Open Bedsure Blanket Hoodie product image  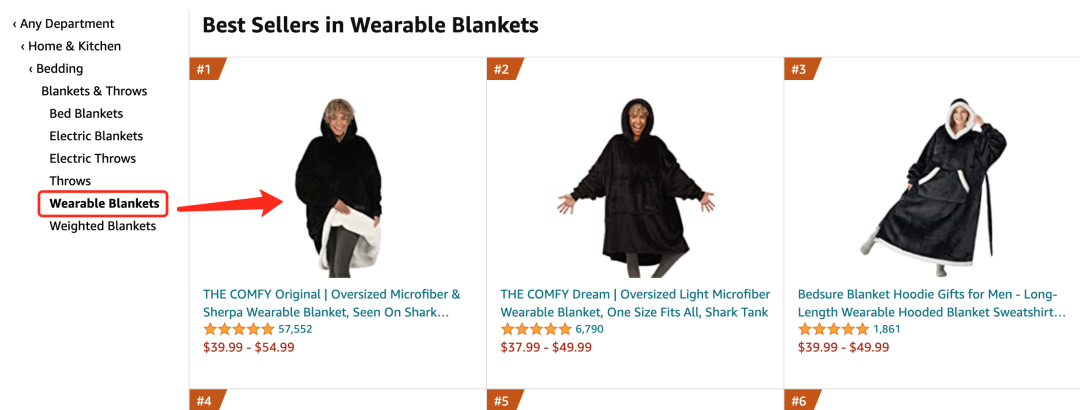coord(930,187)
